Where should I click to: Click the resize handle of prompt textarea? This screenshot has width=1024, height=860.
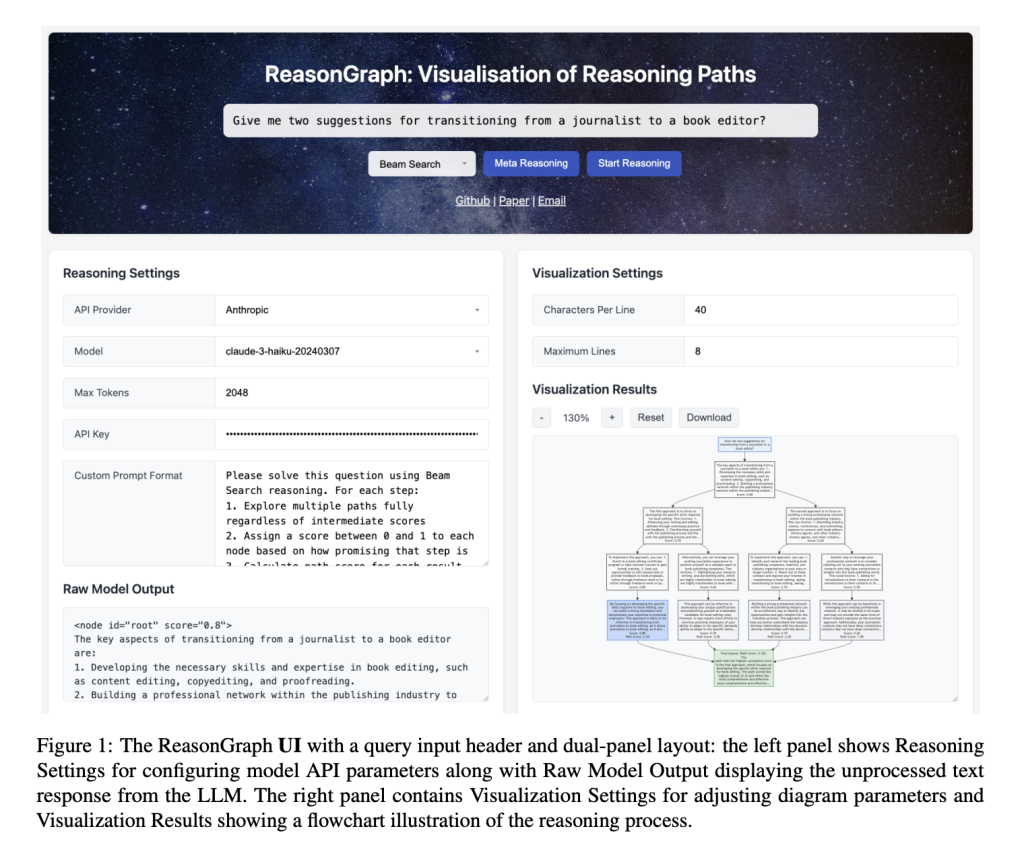pos(485,562)
